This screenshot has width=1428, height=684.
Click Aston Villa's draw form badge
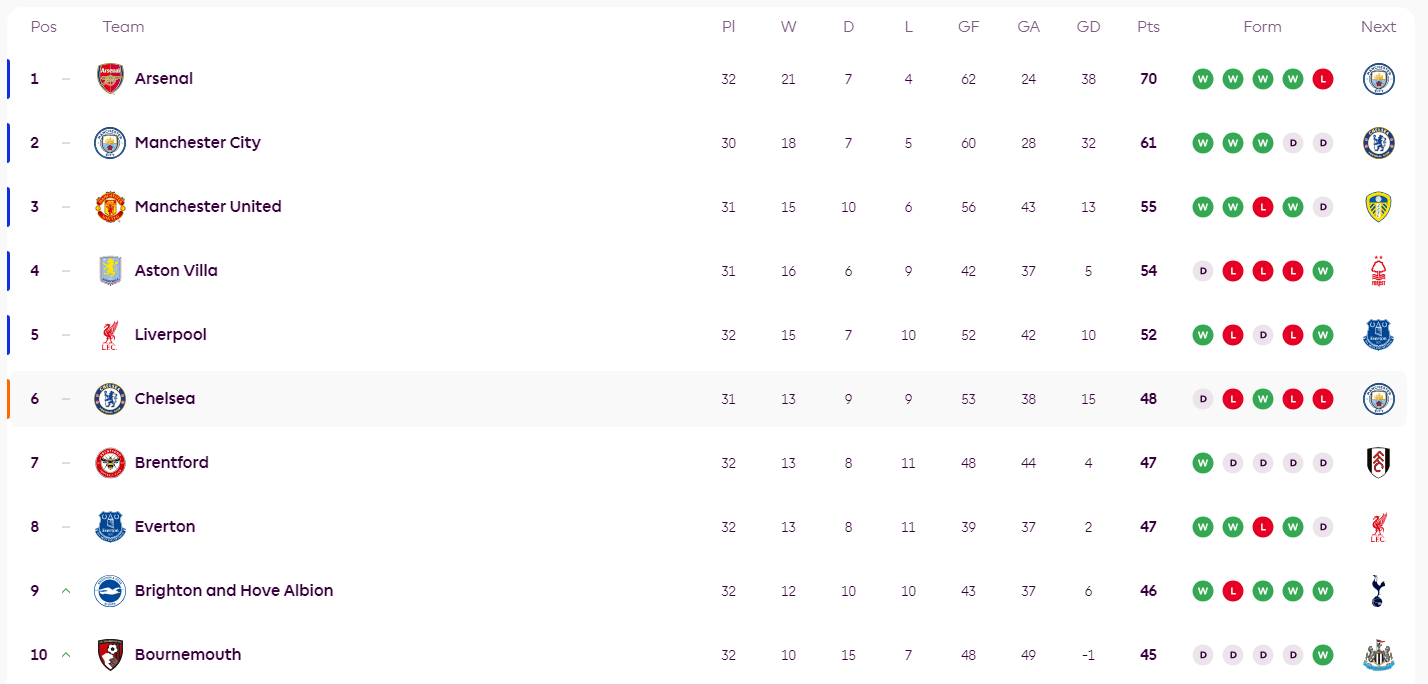click(x=1203, y=271)
